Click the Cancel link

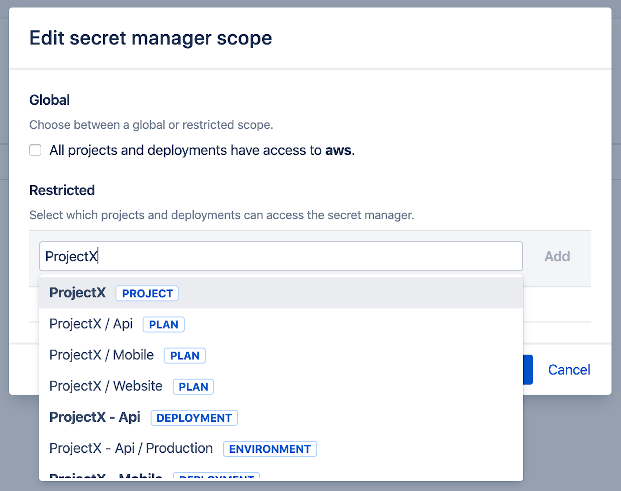[x=569, y=370]
